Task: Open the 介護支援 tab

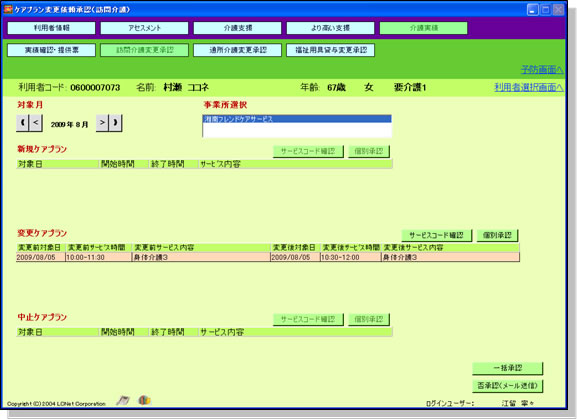Action: (237, 28)
